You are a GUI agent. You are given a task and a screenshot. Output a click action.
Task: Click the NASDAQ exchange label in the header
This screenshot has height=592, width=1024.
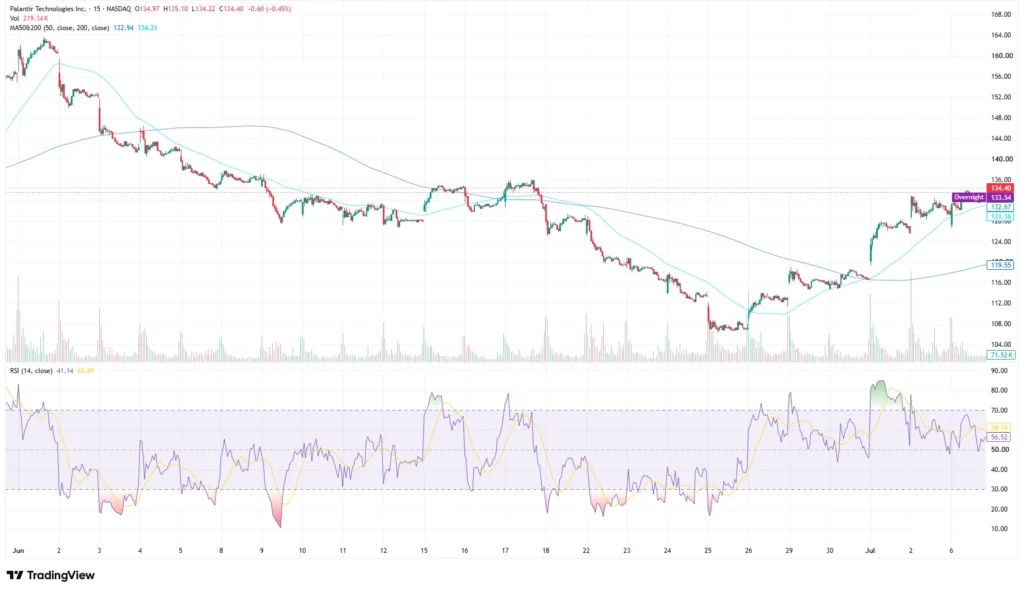[117, 9]
